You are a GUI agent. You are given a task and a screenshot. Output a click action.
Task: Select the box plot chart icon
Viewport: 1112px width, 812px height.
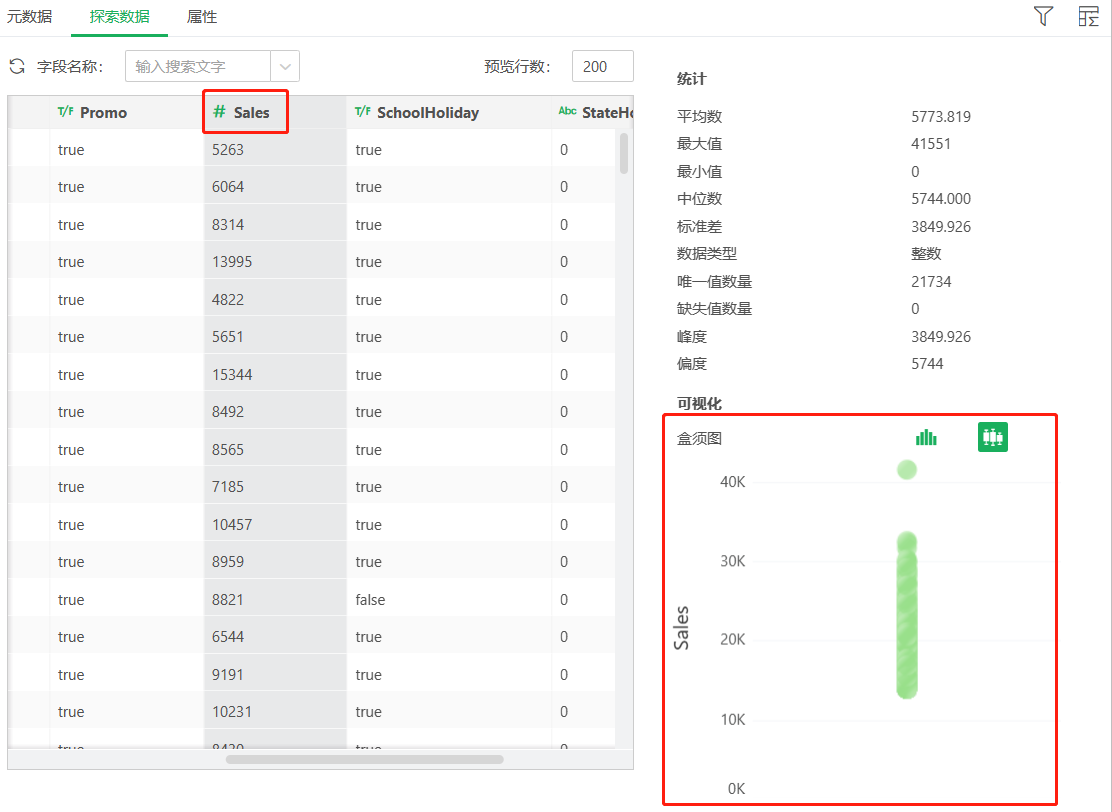[x=992, y=437]
